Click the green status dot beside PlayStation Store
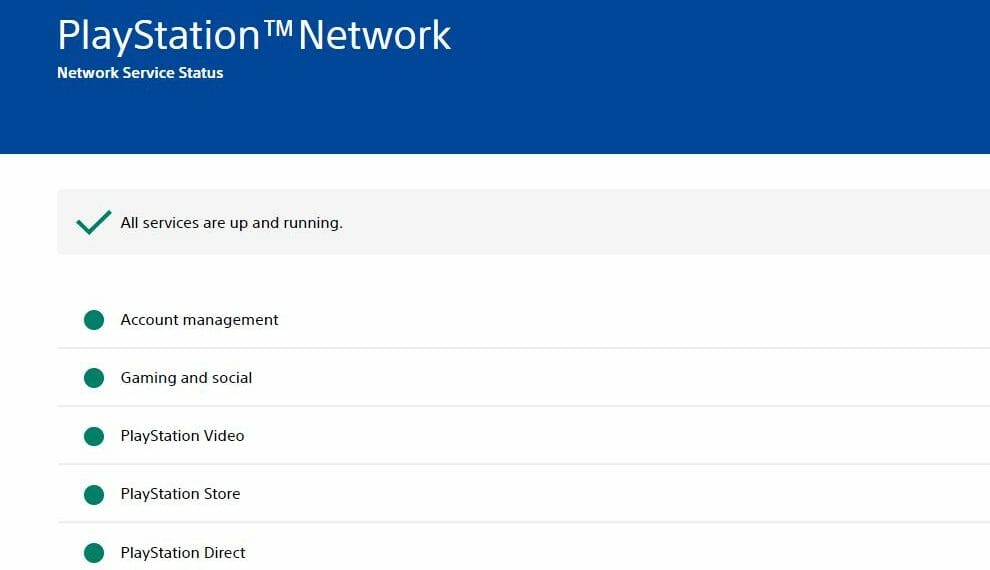Screen dimensions: 990x570 [x=94, y=494]
